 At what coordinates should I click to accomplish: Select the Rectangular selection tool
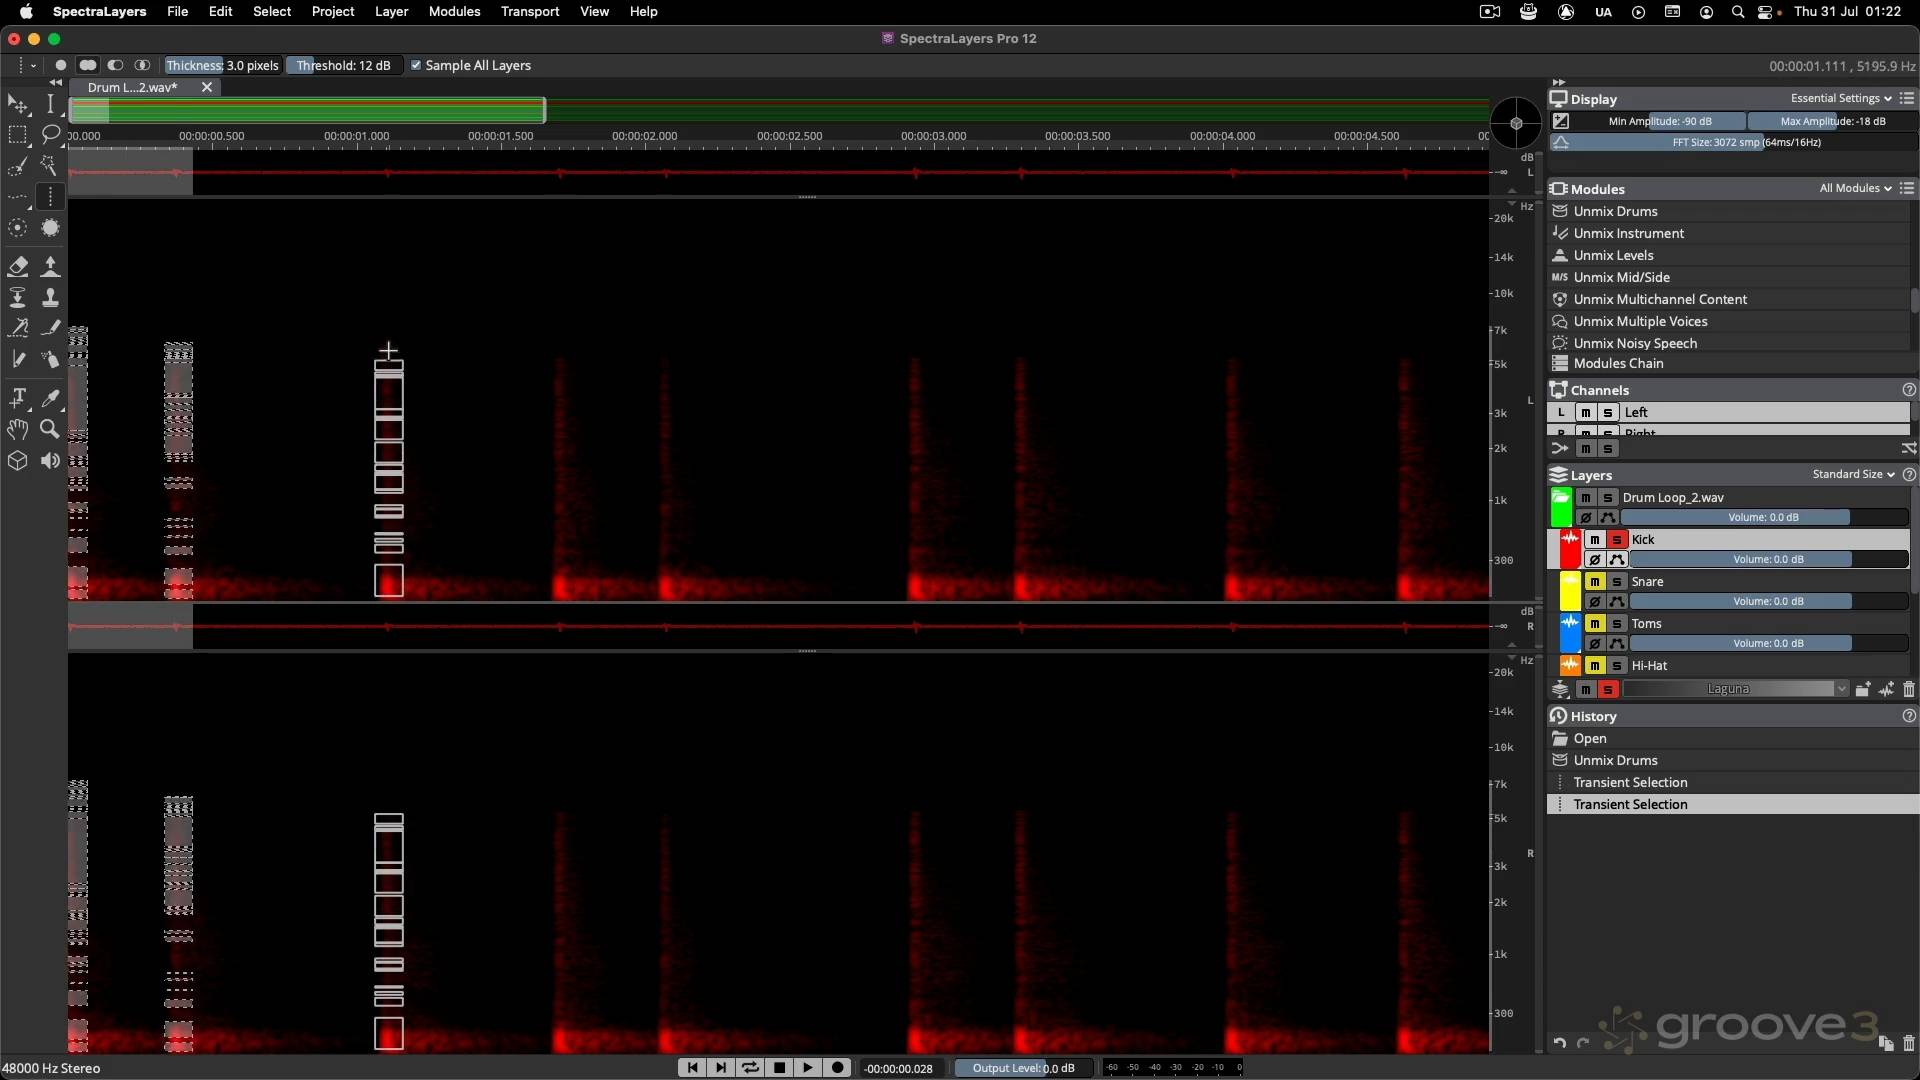point(18,134)
